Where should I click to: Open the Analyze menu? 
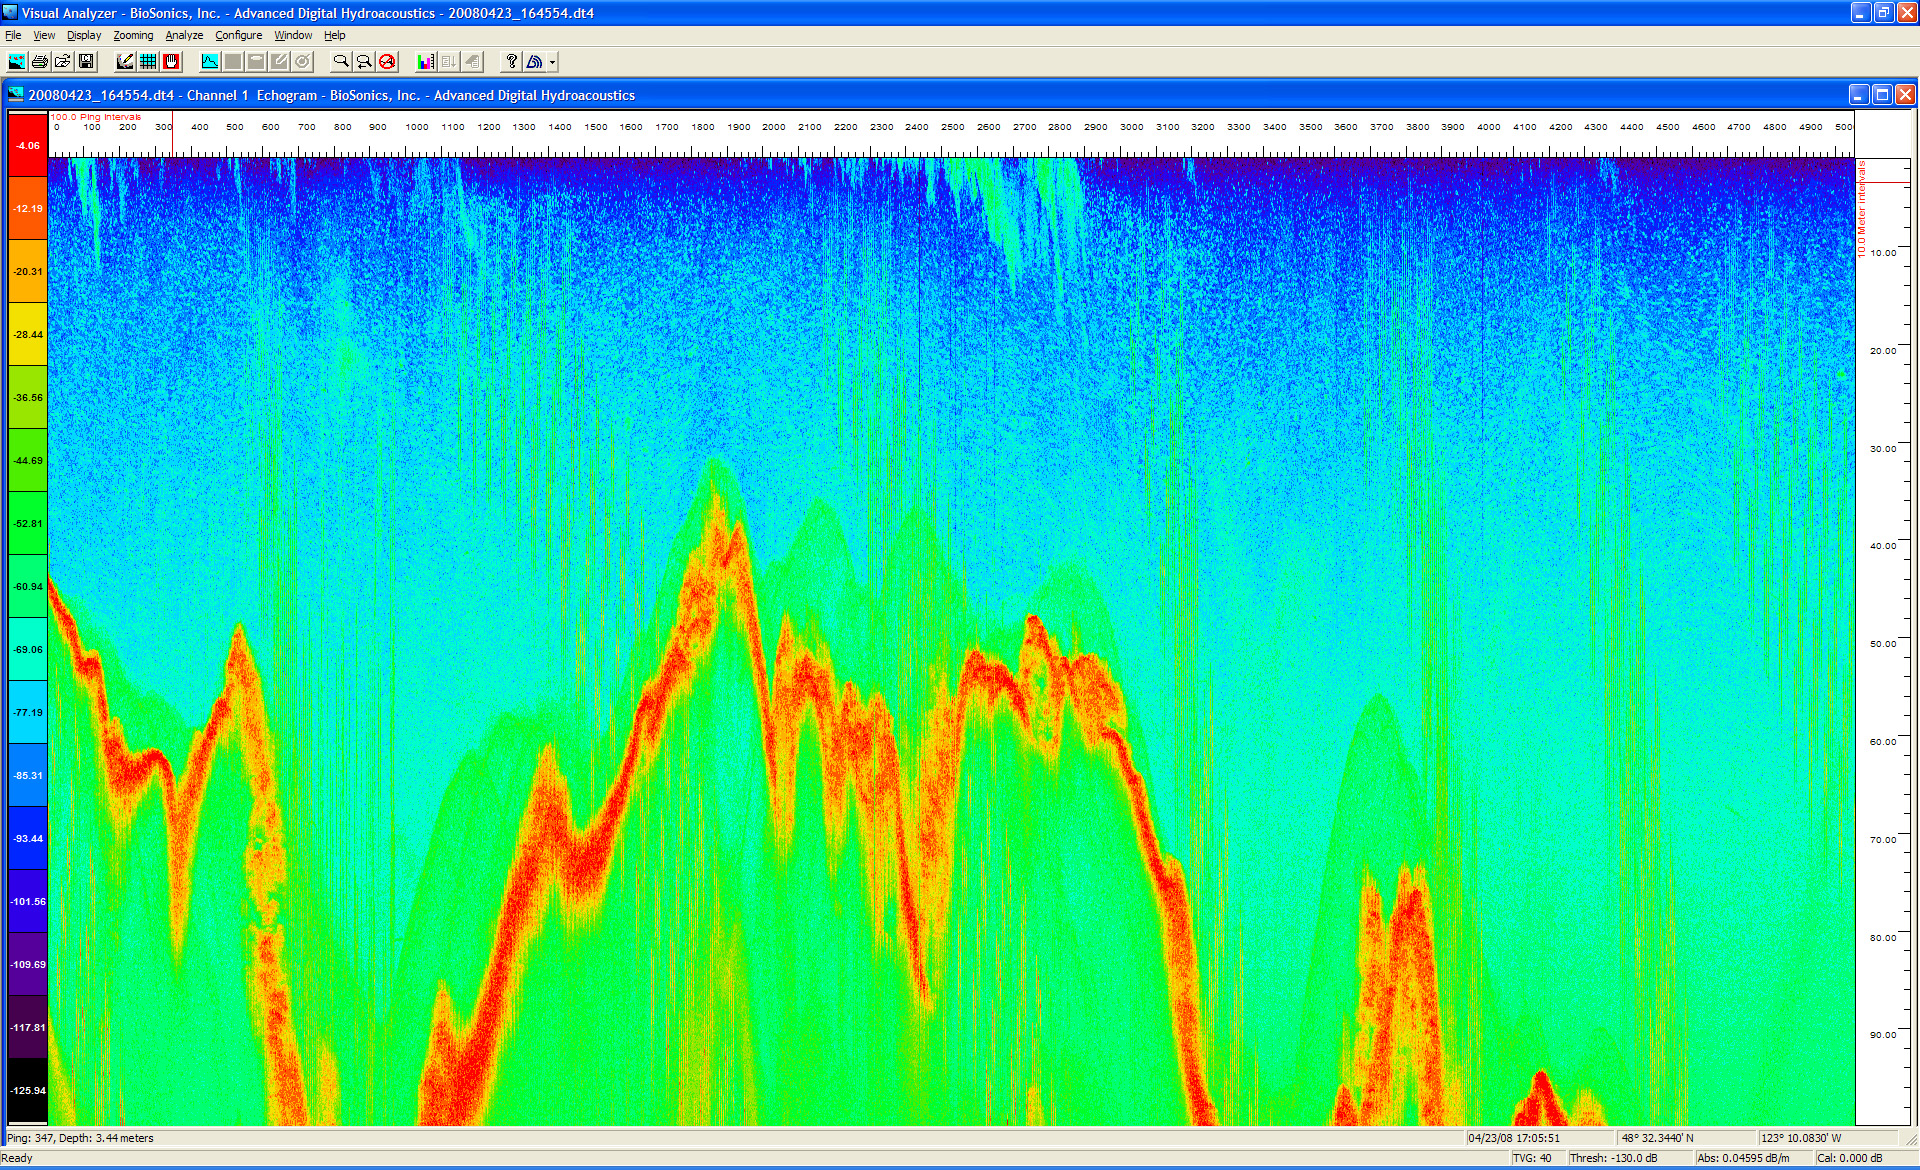(x=184, y=35)
